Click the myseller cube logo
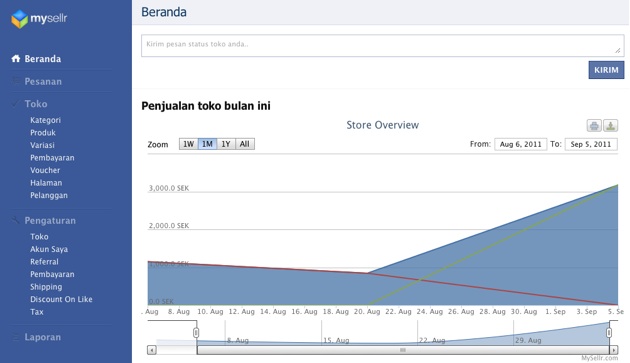The width and height of the screenshot is (630, 363). (x=19, y=19)
